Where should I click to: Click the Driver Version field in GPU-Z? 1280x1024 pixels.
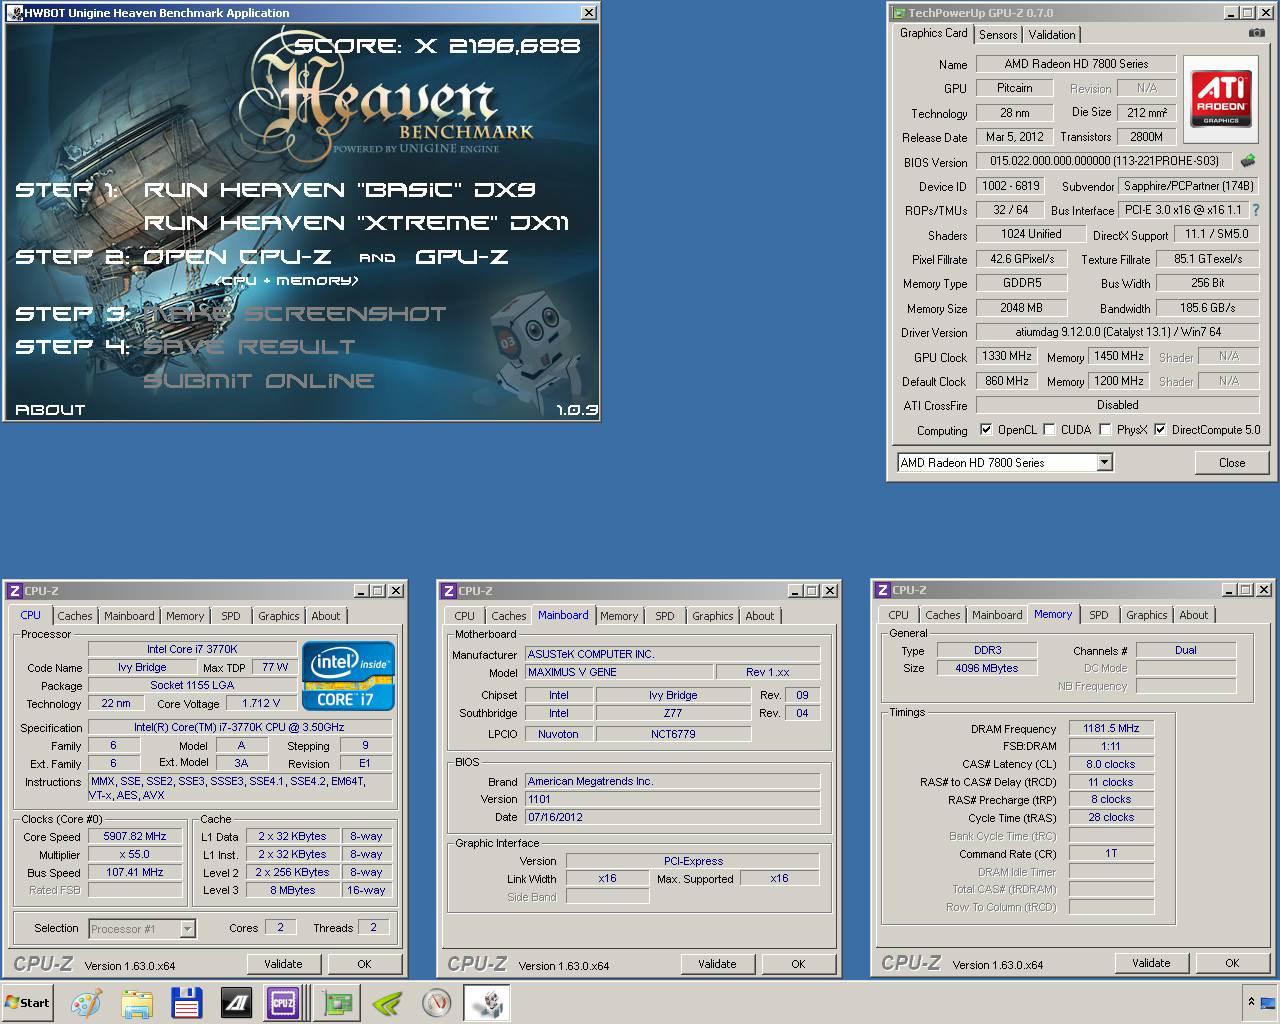pos(1117,332)
